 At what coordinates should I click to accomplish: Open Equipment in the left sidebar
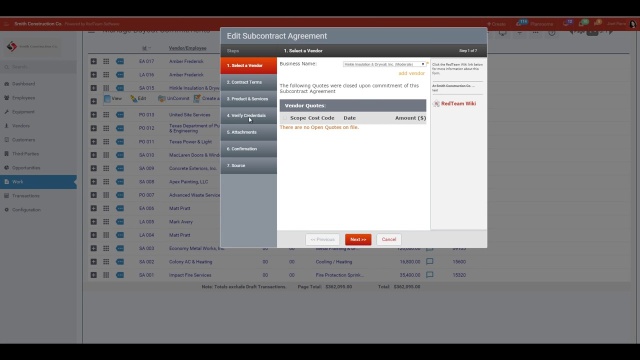[23, 112]
